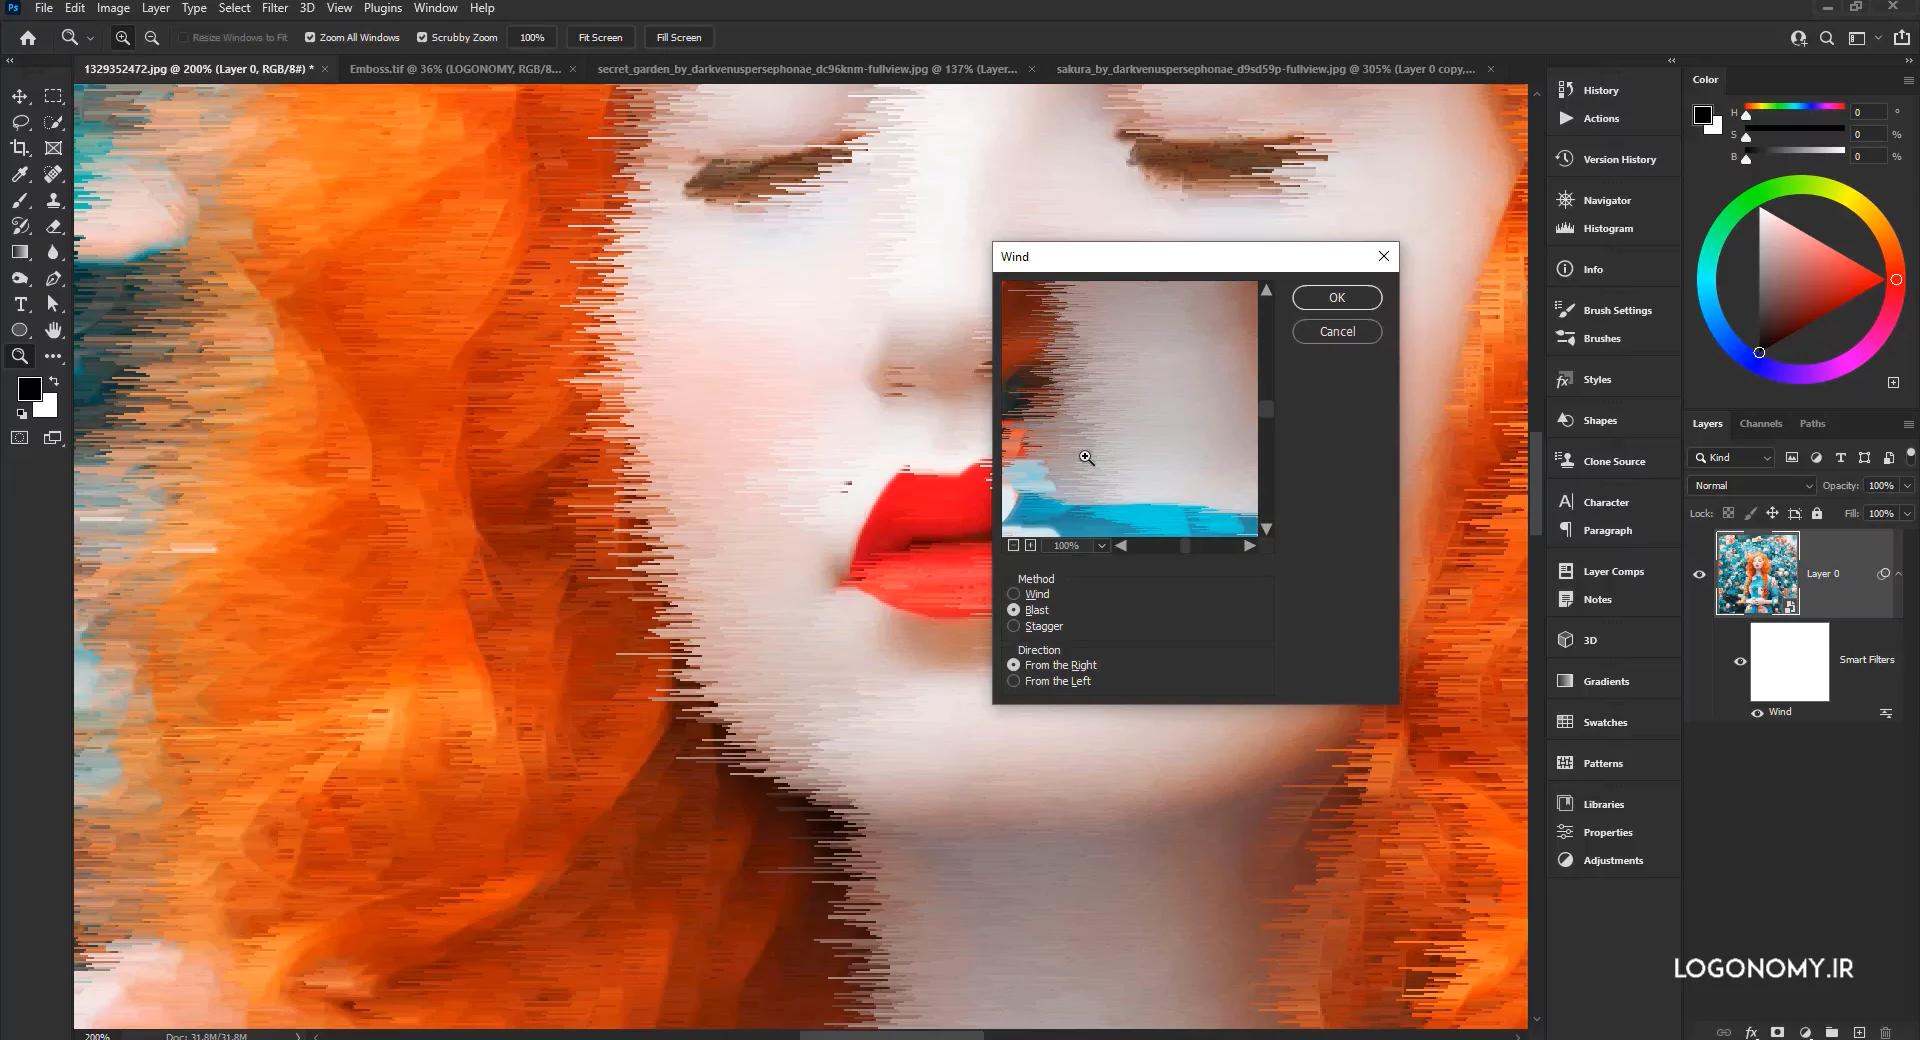
Task: Select the Brush tool
Action: tap(20, 200)
